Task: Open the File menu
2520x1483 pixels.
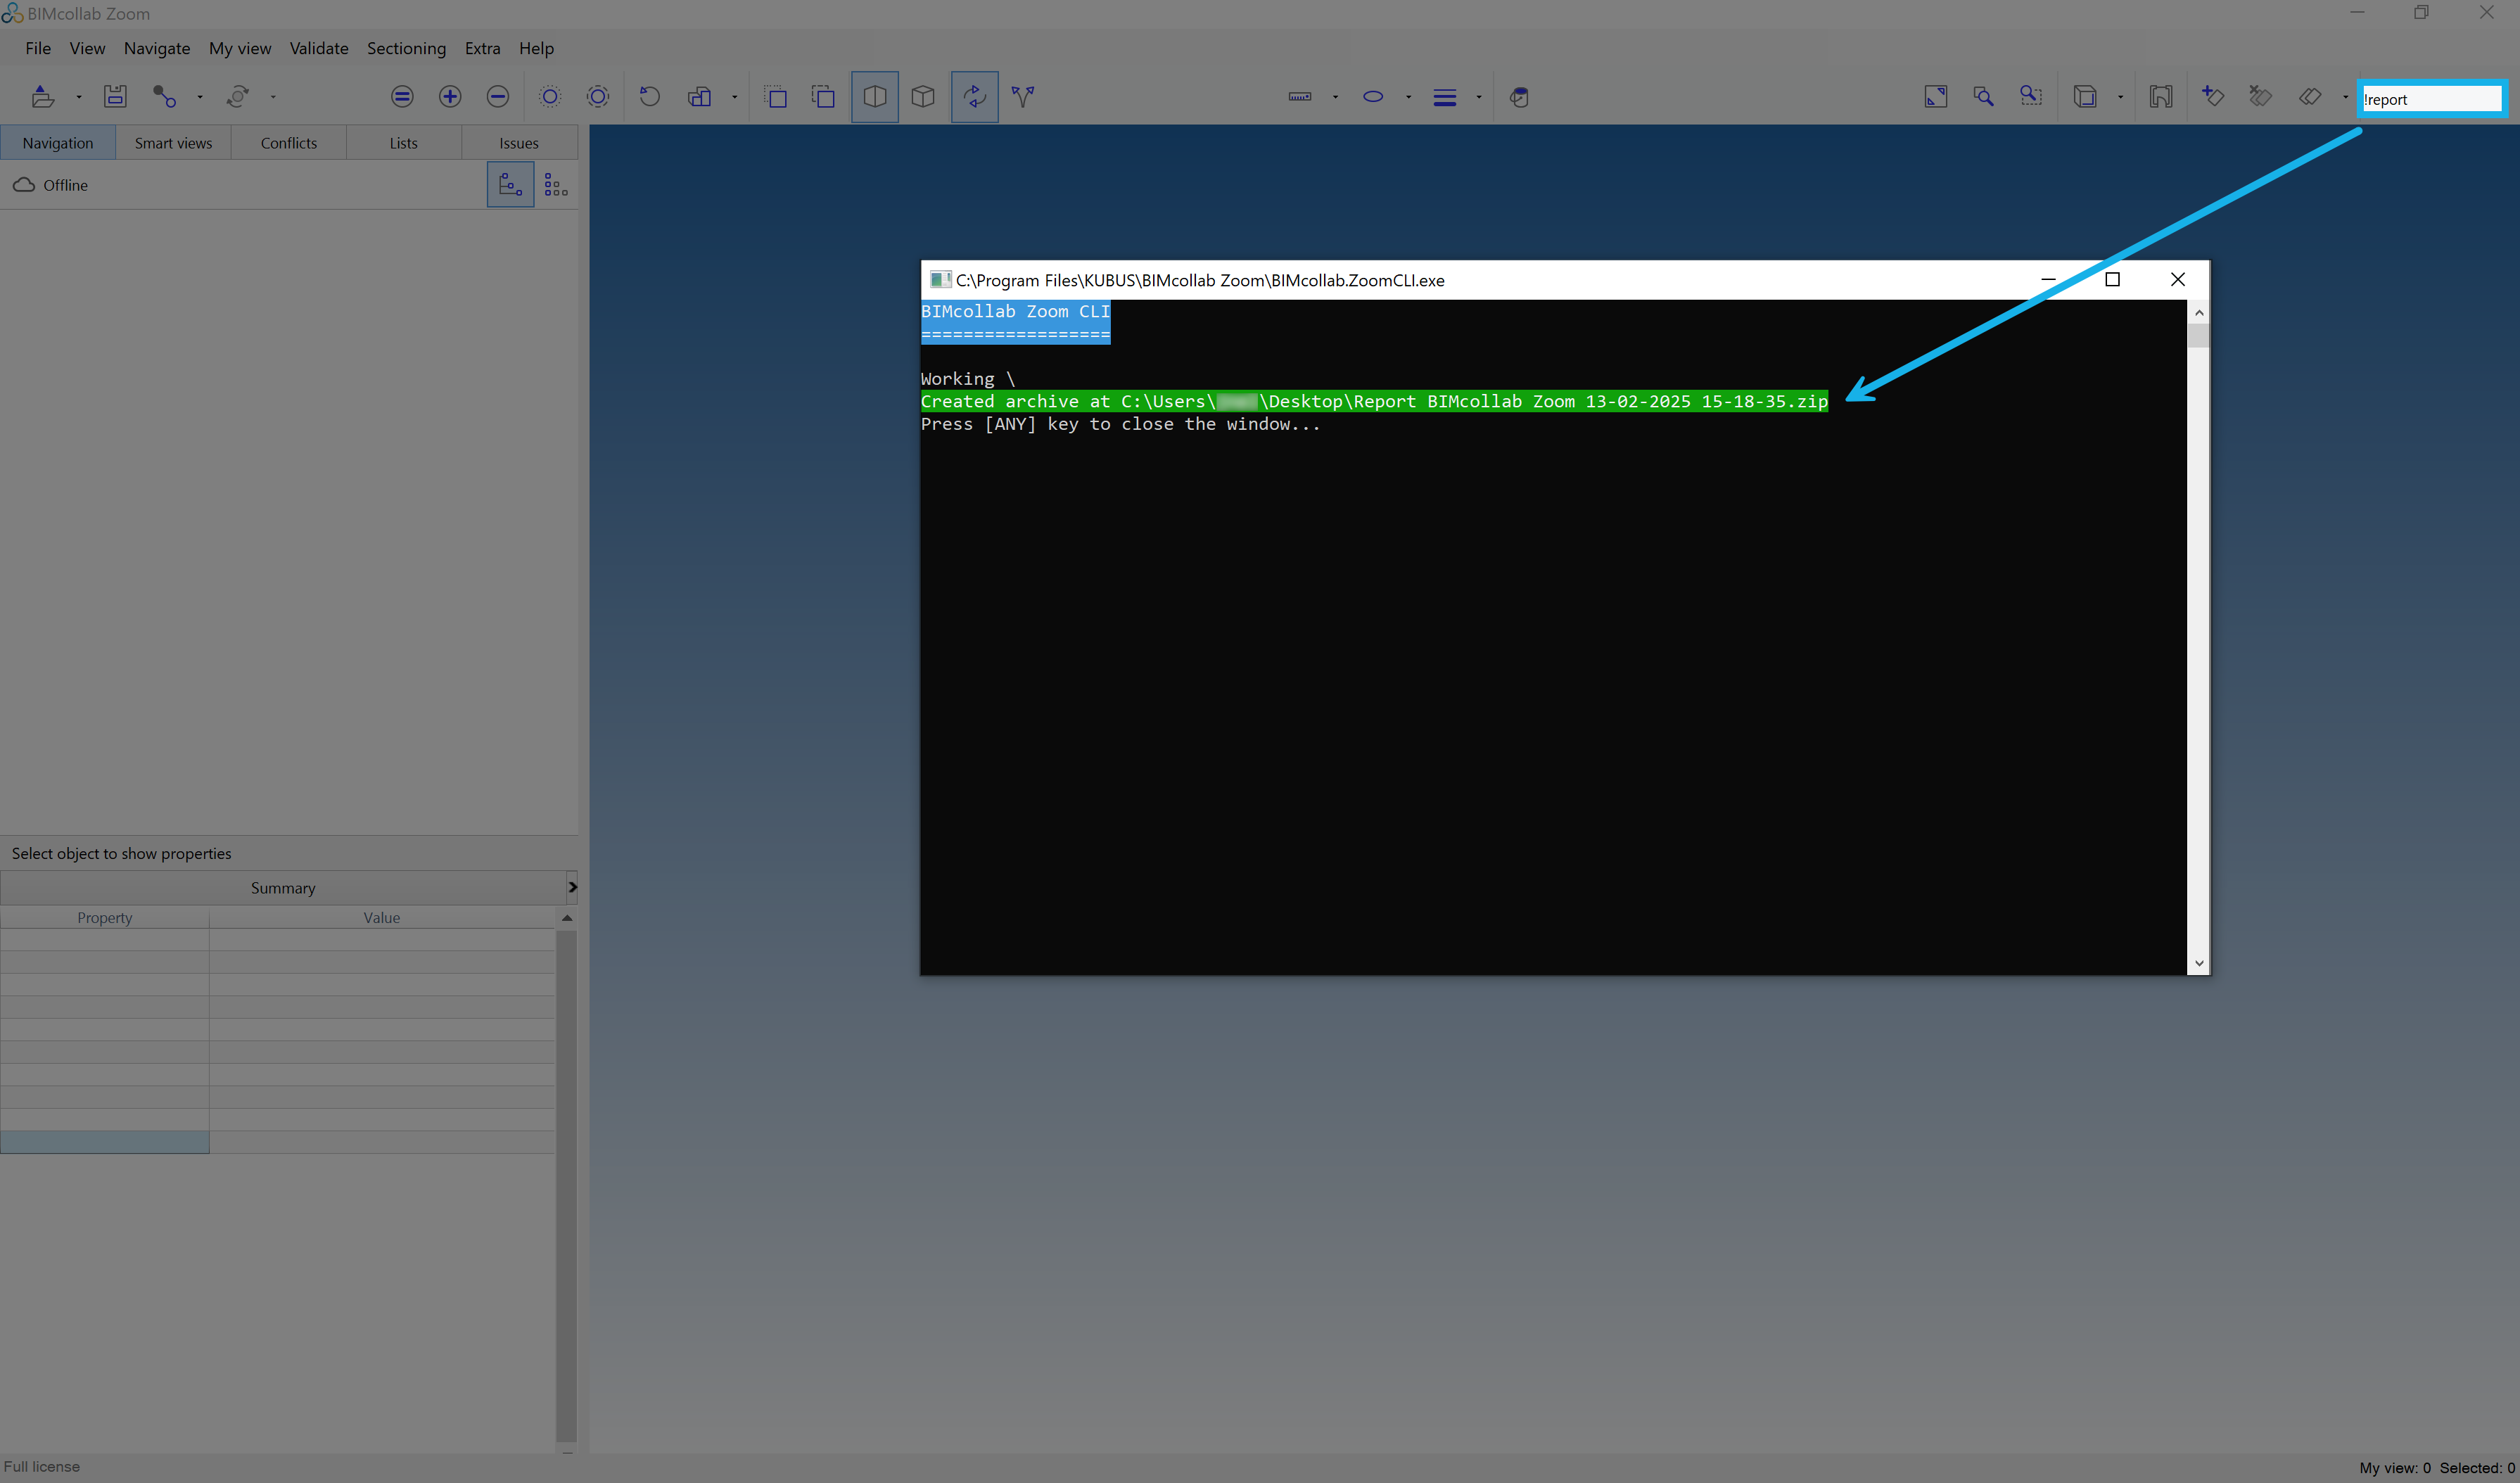Action: coord(38,48)
